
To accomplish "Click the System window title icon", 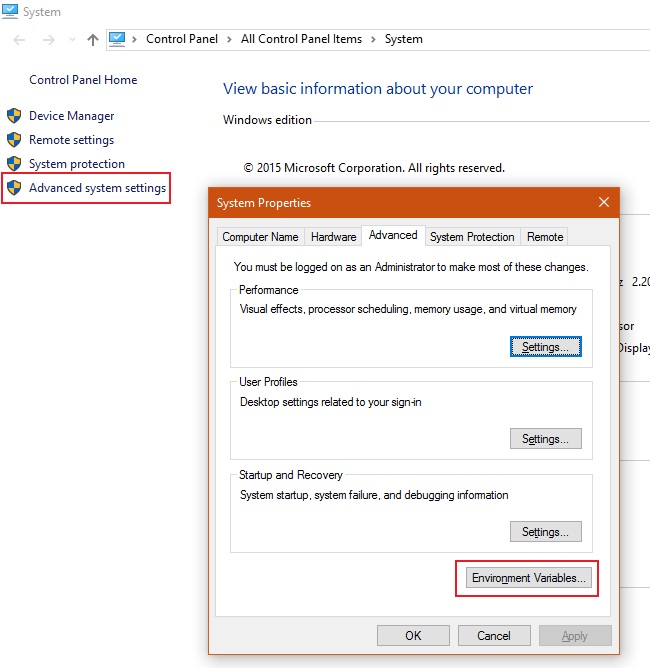I will tap(10, 12).
